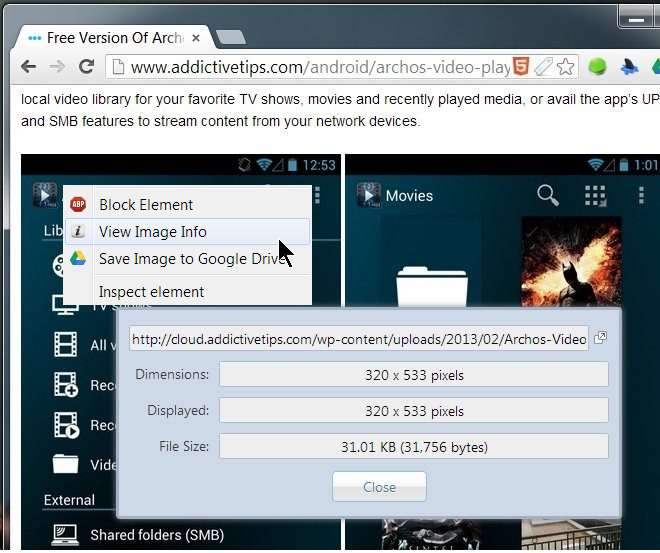Click the Shared folders laptop icon

click(x=65, y=535)
